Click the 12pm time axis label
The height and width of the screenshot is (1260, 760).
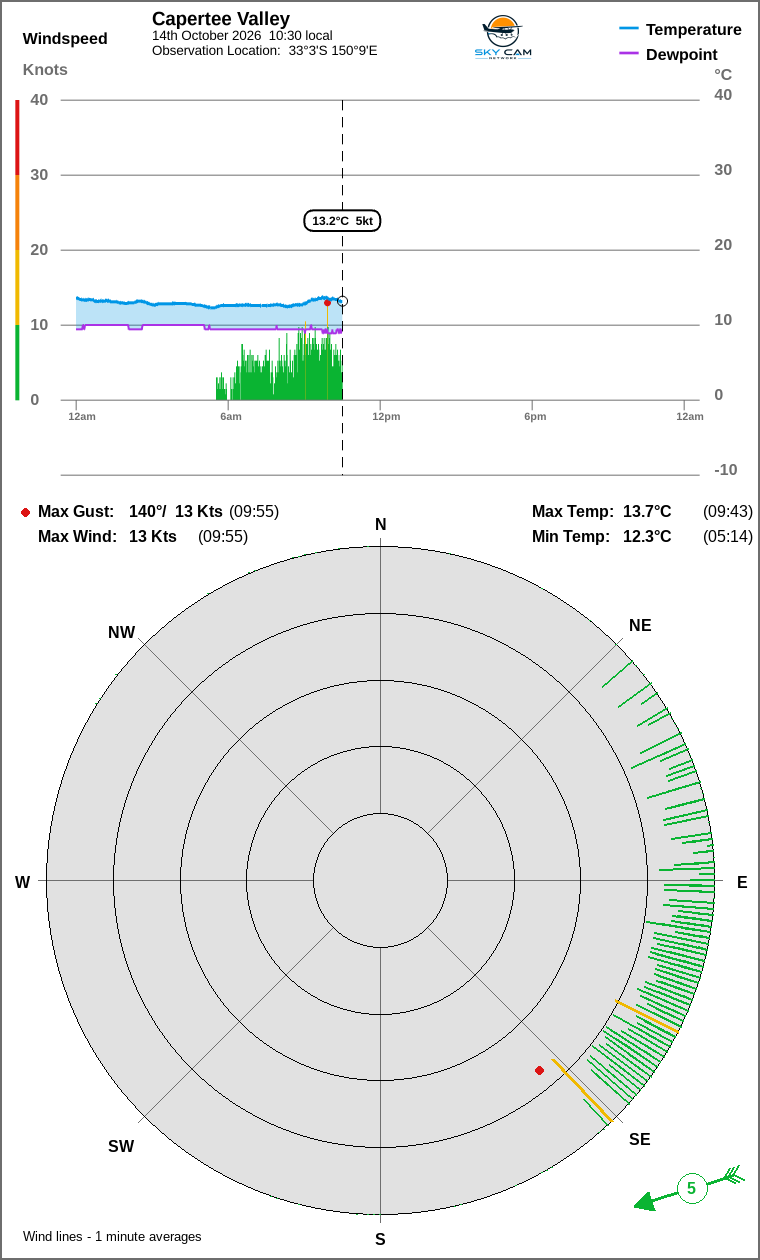(386, 416)
